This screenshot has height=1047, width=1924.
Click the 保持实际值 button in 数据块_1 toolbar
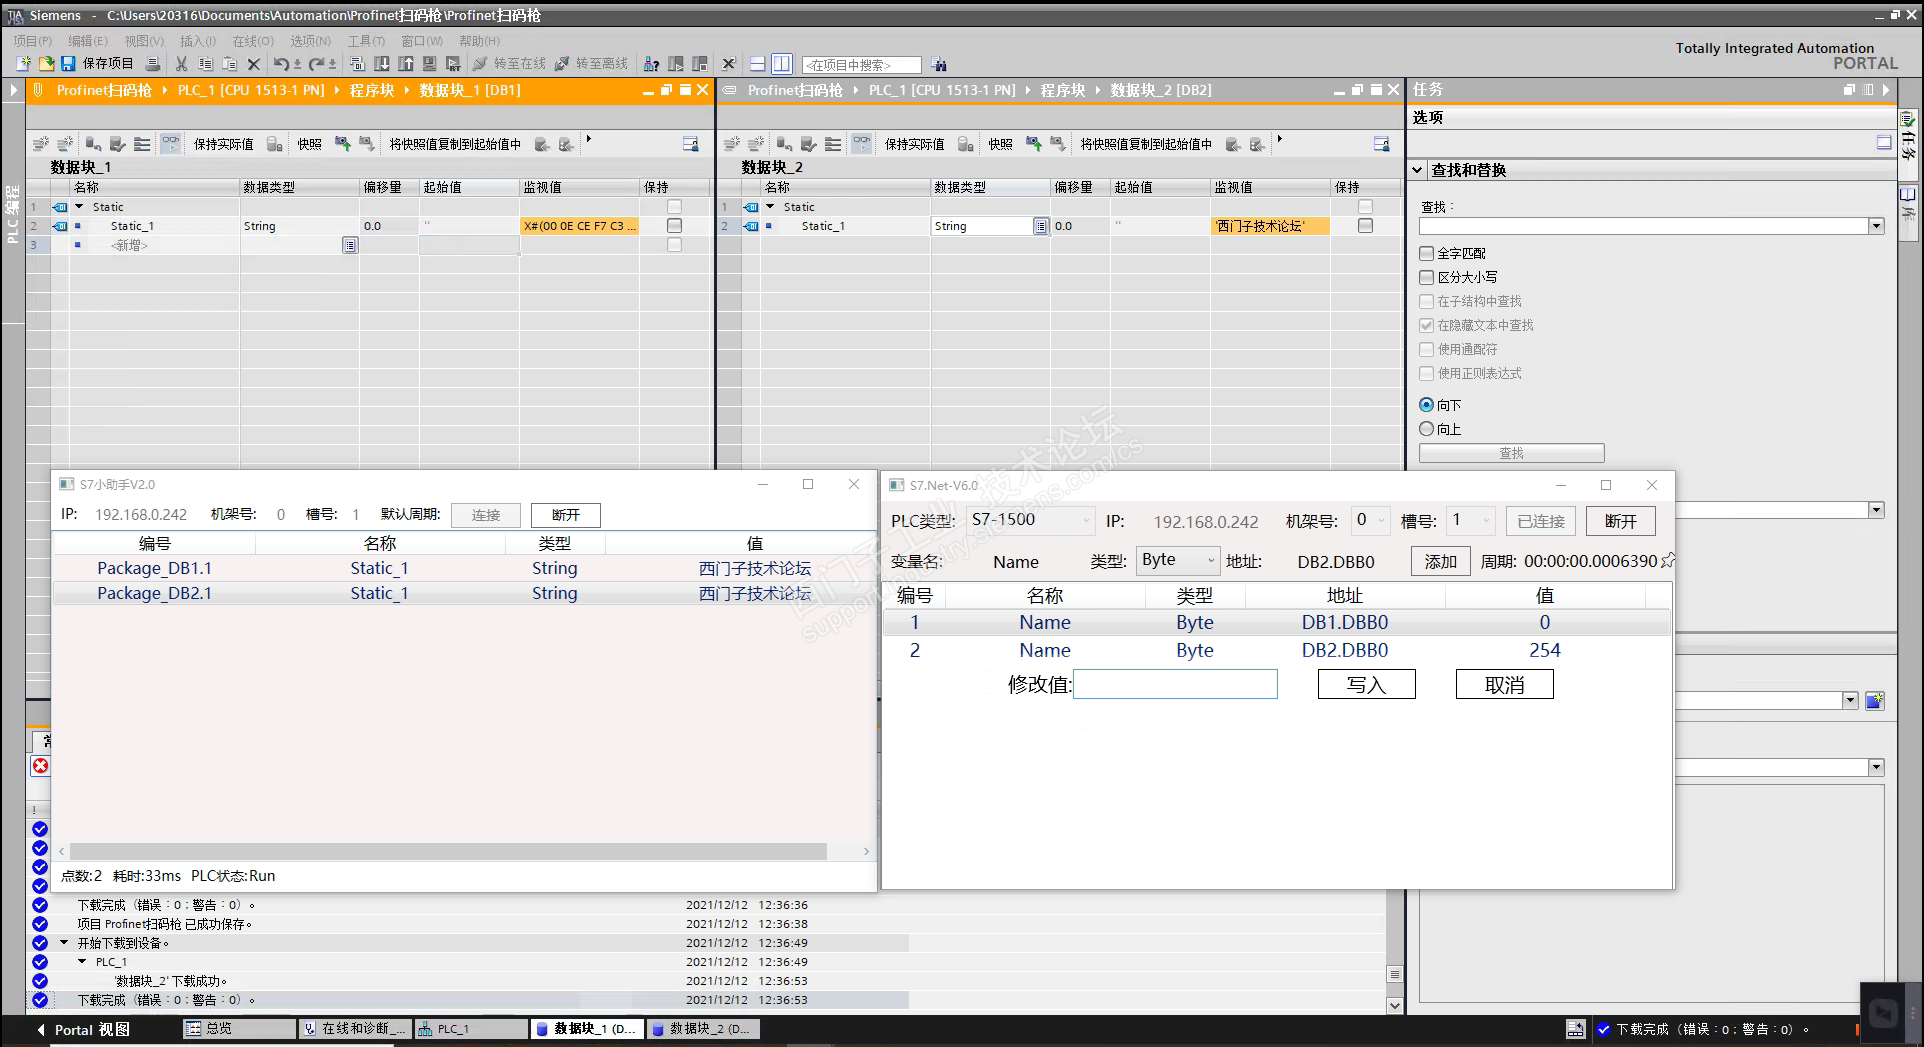coord(223,144)
